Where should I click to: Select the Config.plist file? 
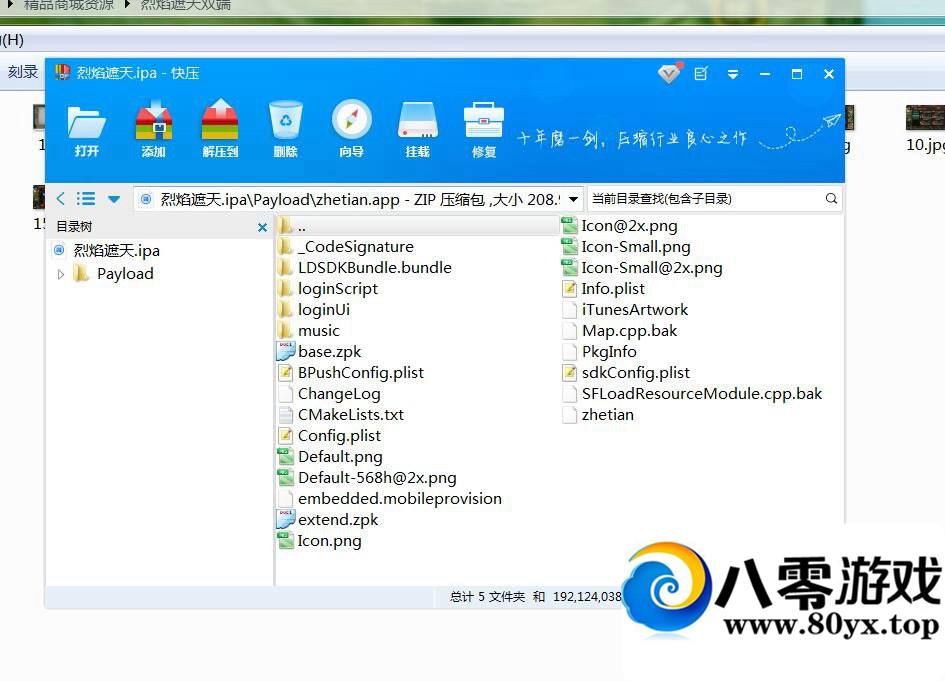pyautogui.click(x=339, y=436)
